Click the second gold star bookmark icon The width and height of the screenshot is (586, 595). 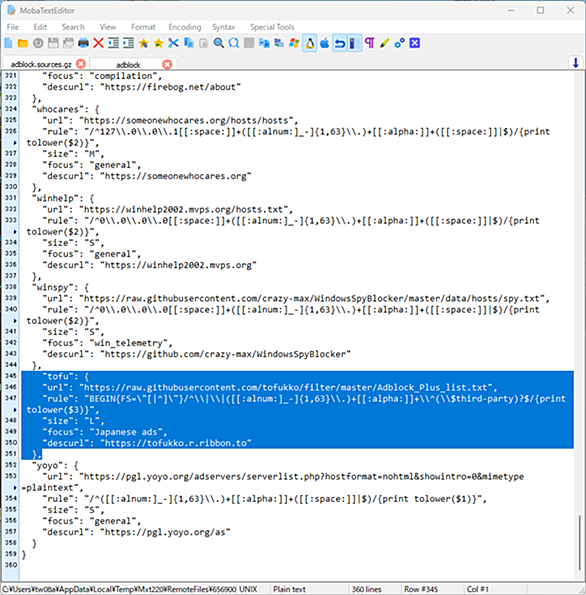pos(159,43)
